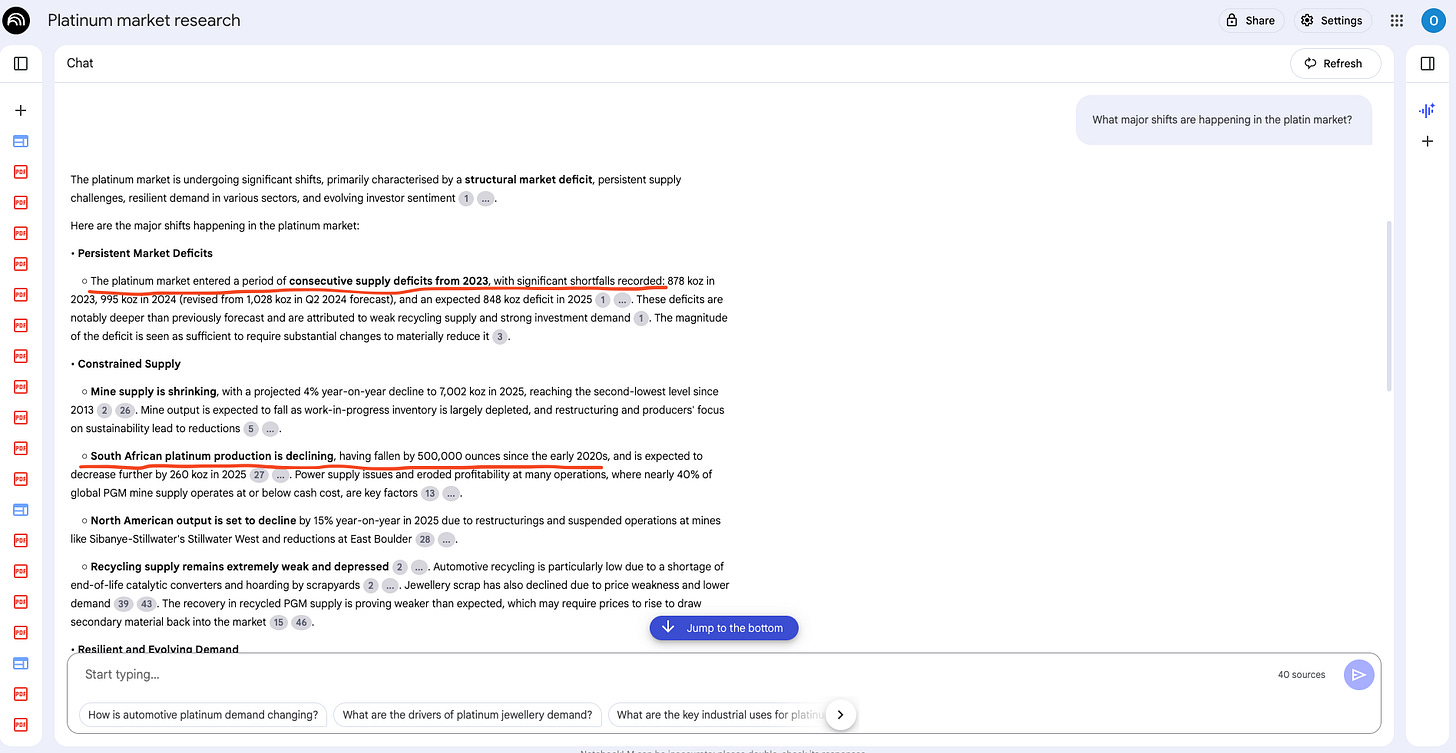Viewport: 1456px width, 753px height.
Task: Ask 'What are the drivers of platinum jewellery demand?'
Action: (x=467, y=715)
